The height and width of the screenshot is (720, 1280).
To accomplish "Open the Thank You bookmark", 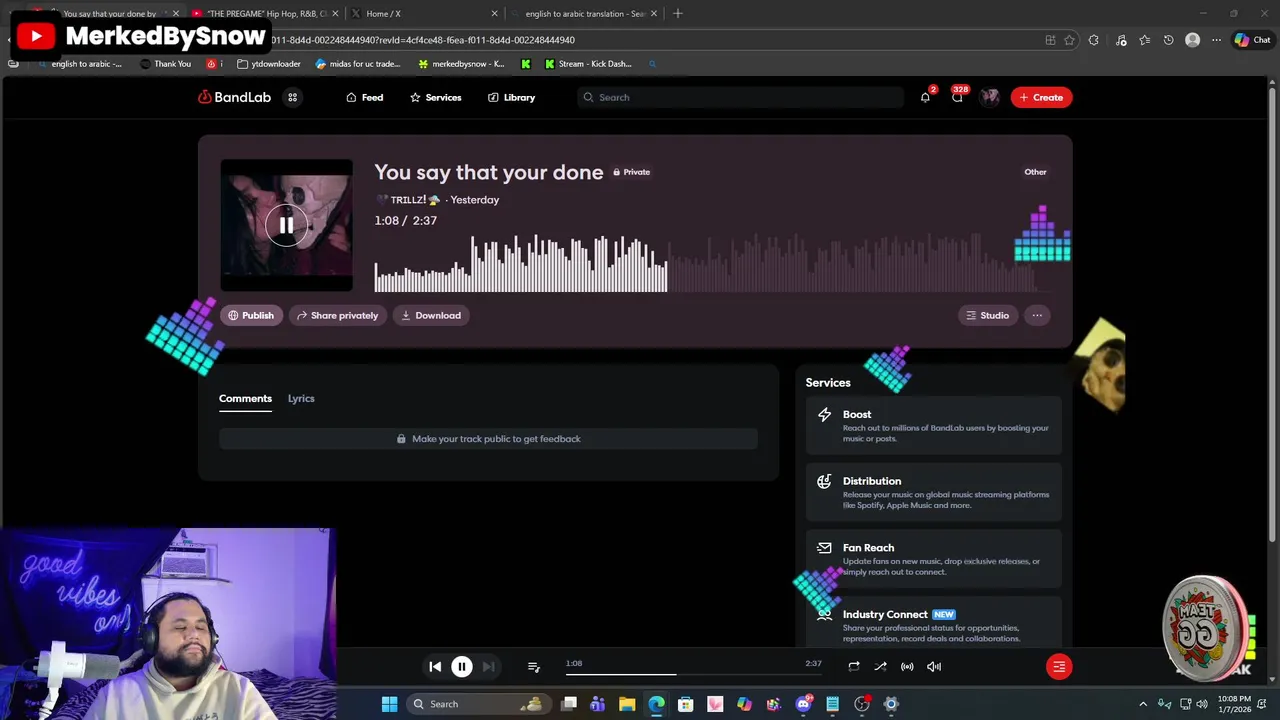I will 165,64.
